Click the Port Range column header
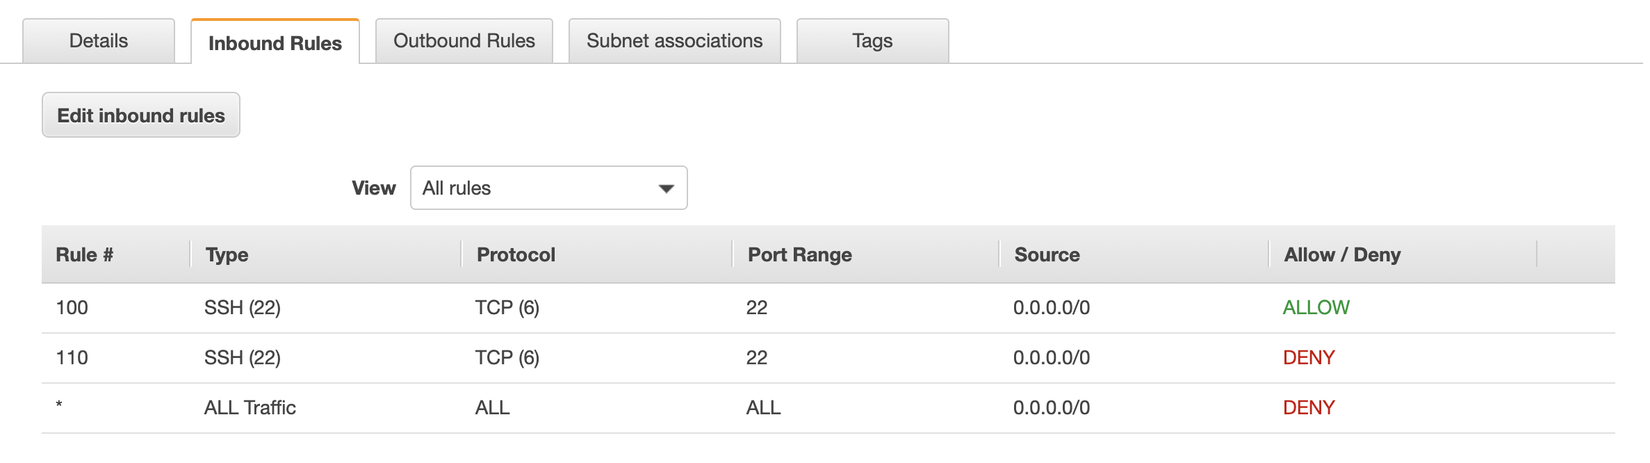Image resolution: width=1650 pixels, height=463 pixels. (800, 255)
